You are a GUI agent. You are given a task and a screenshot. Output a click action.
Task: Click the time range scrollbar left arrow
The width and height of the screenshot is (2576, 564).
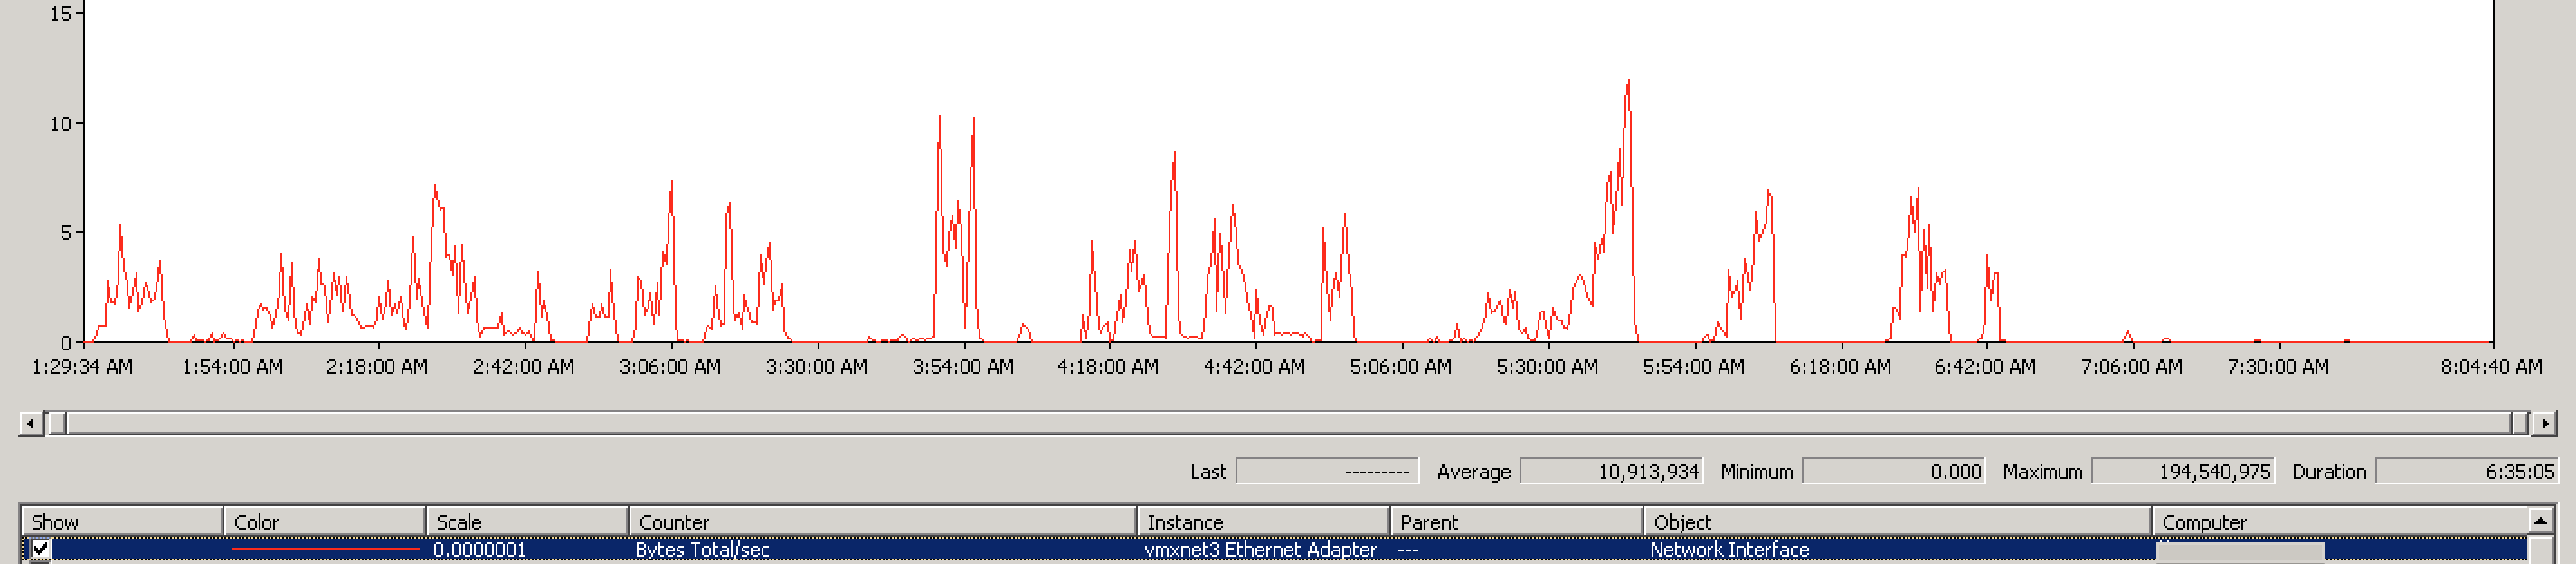coord(31,423)
